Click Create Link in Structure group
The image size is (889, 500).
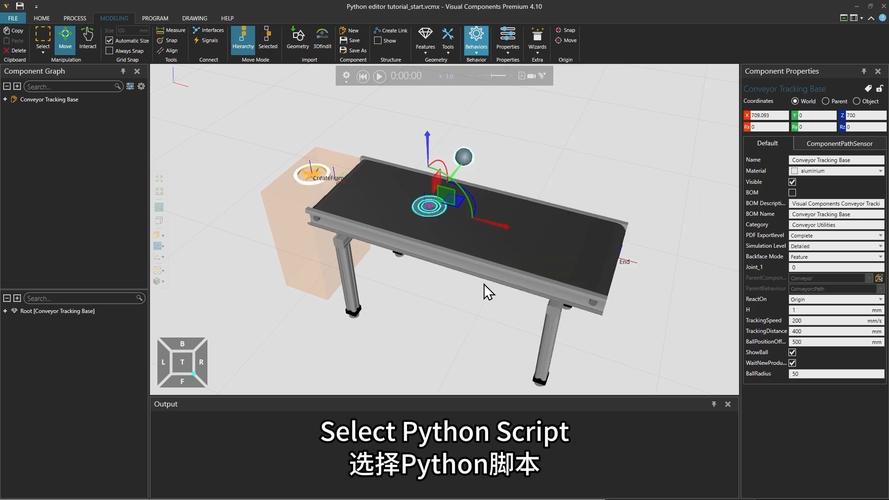point(391,30)
